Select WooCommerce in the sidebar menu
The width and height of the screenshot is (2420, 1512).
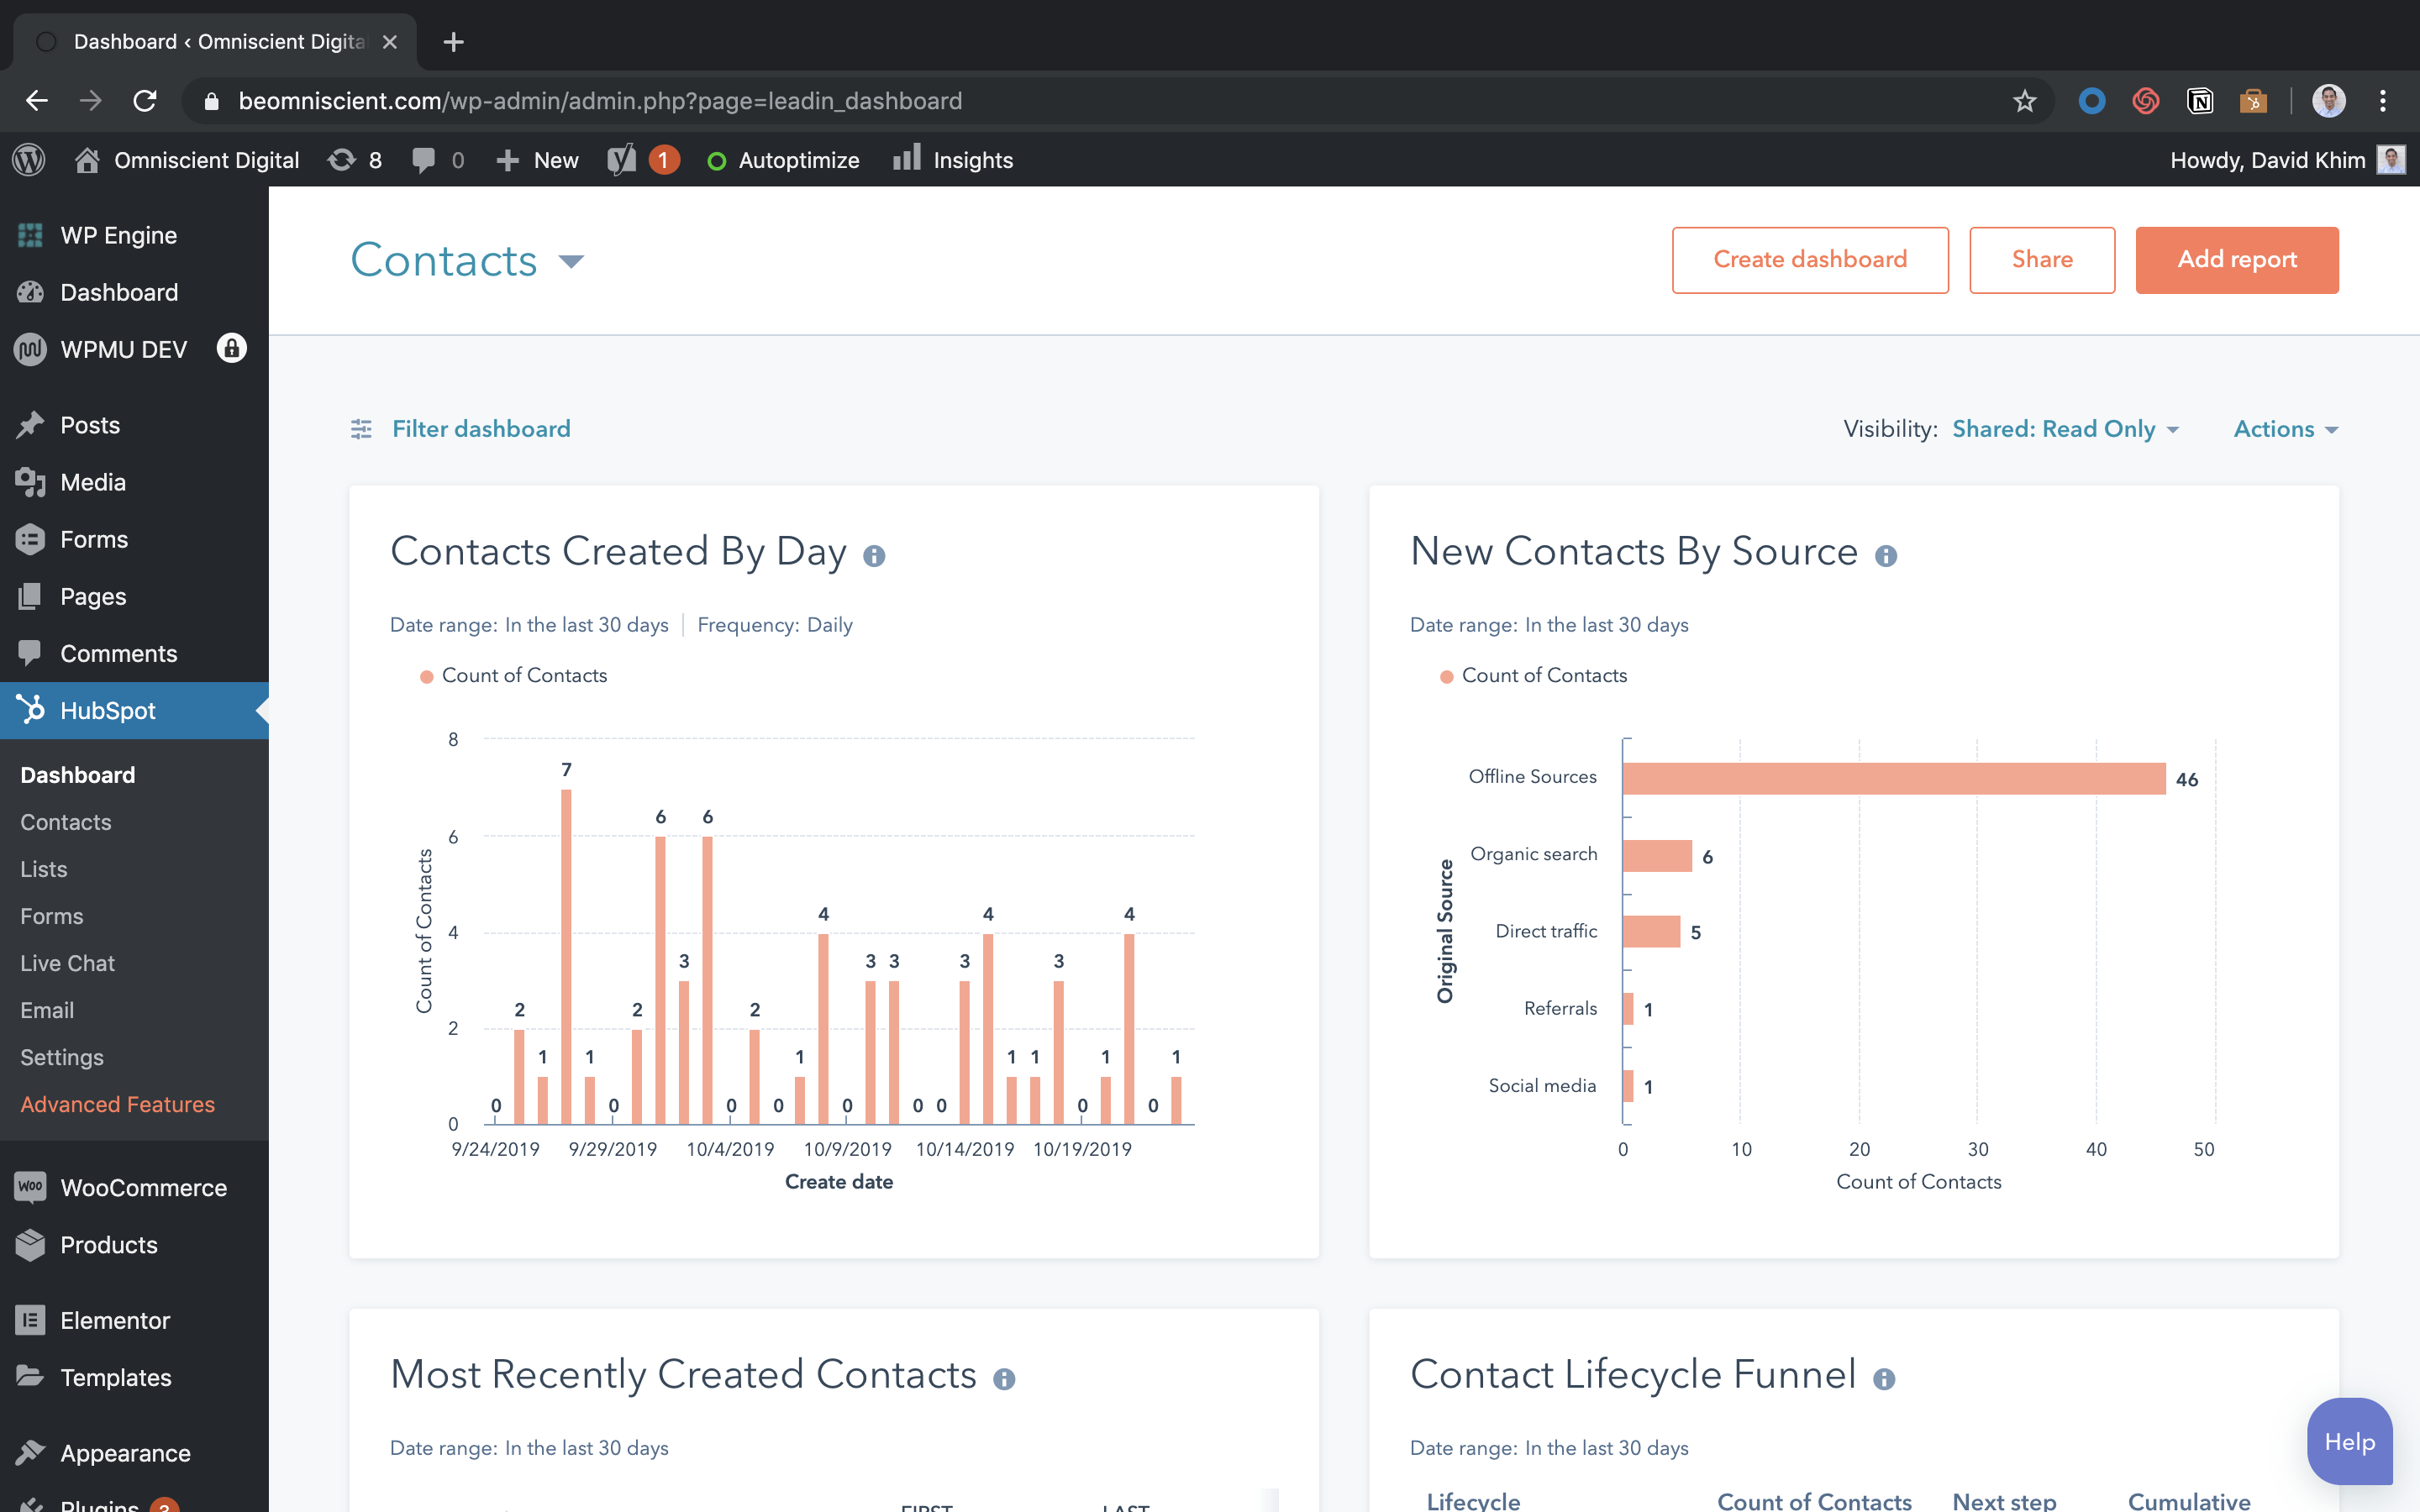click(x=143, y=1187)
